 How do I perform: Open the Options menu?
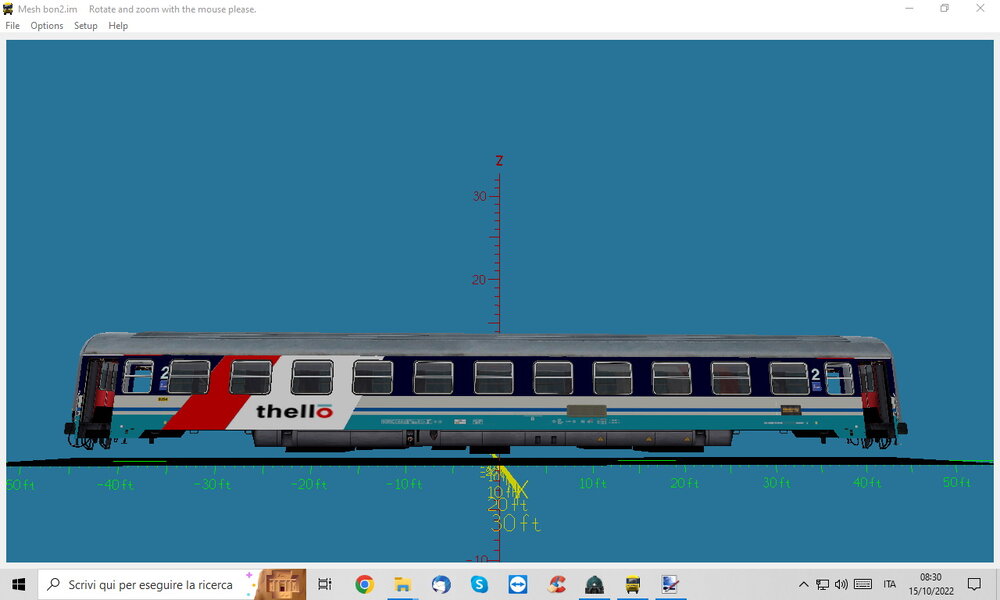[47, 26]
